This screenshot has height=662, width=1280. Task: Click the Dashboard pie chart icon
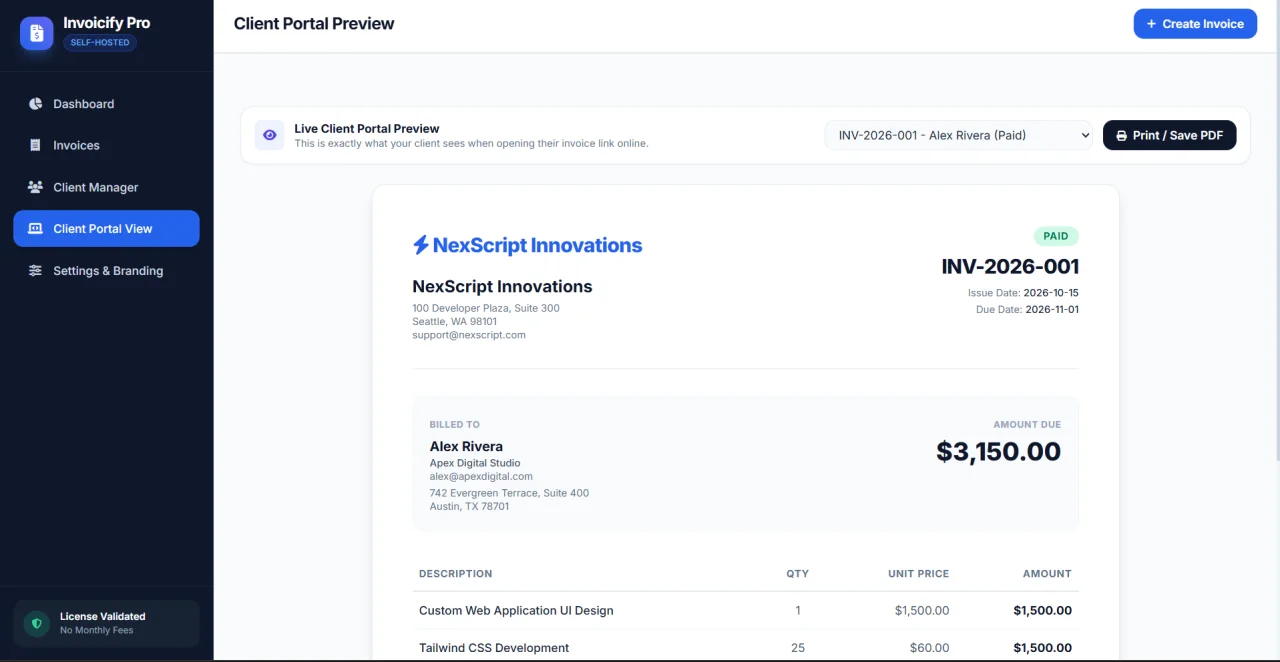[35, 104]
